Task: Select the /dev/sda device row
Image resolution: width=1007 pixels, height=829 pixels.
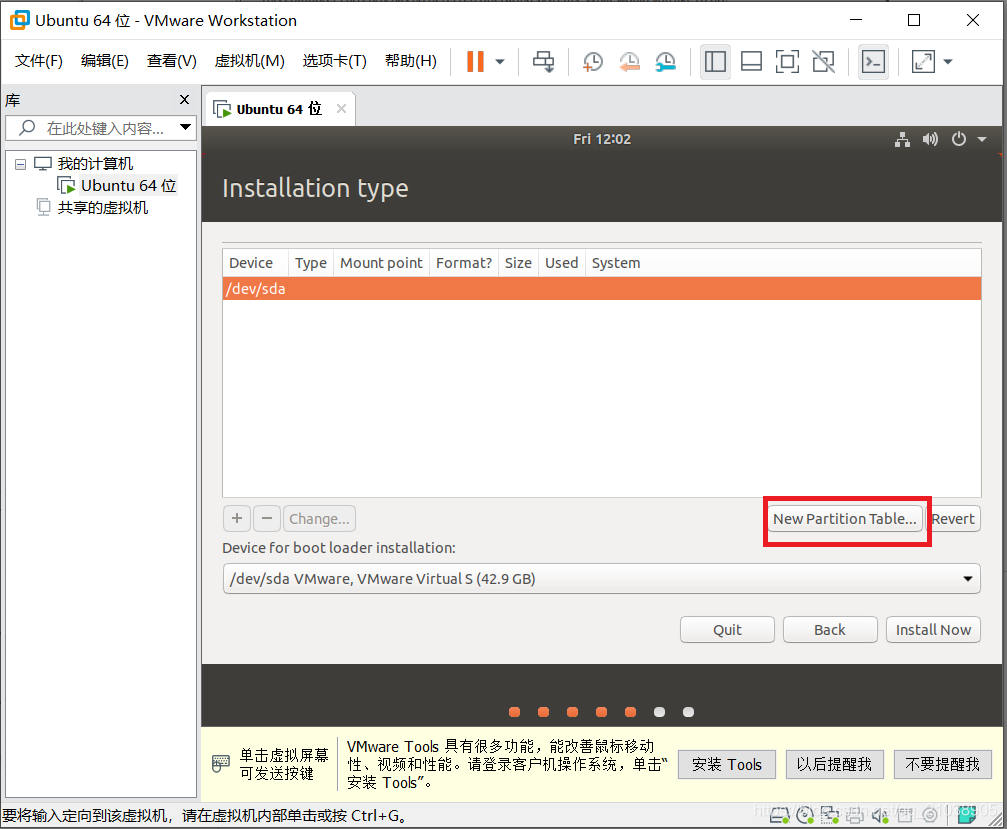Action: click(602, 289)
